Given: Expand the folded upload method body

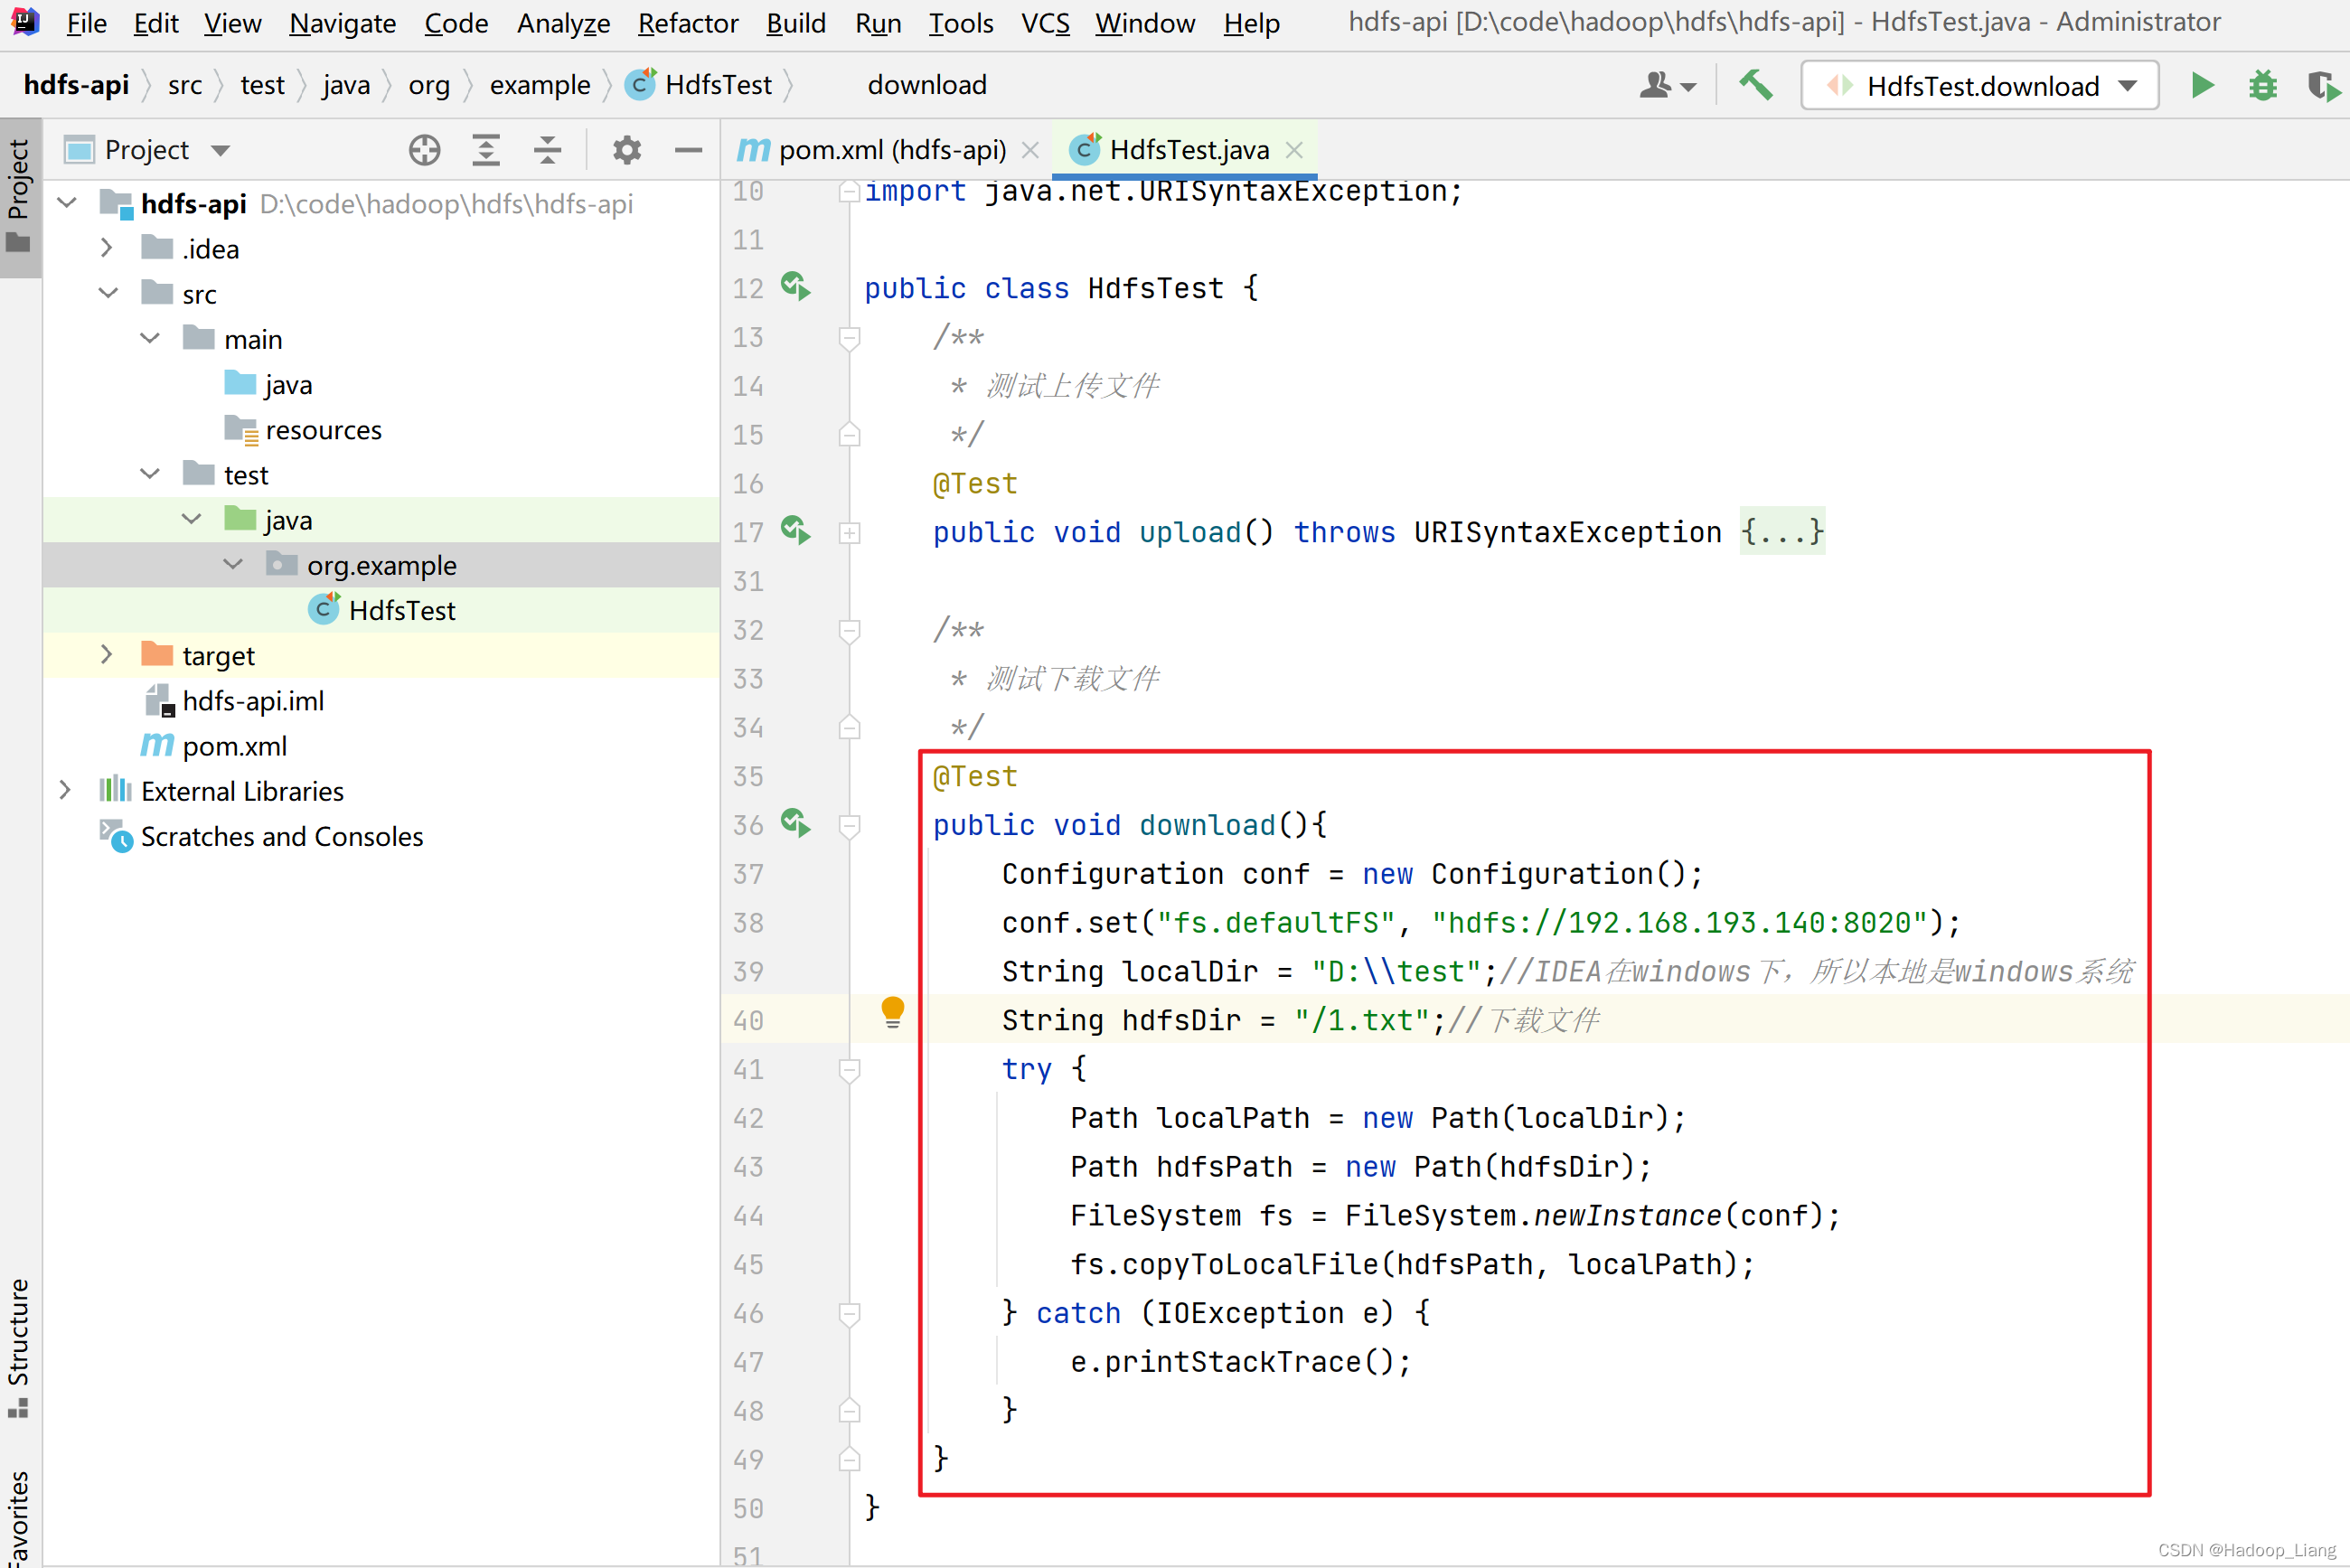Looking at the screenshot, I should pos(850,533).
